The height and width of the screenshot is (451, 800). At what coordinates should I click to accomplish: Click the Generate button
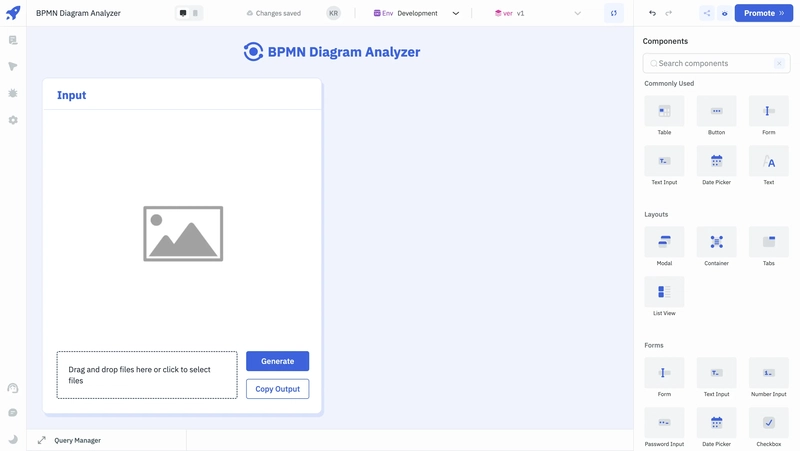(x=278, y=361)
